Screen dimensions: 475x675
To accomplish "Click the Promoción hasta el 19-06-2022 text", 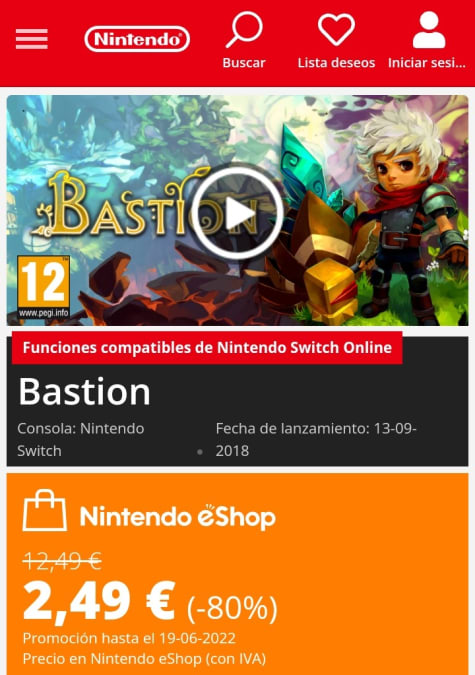I will [x=129, y=638].
